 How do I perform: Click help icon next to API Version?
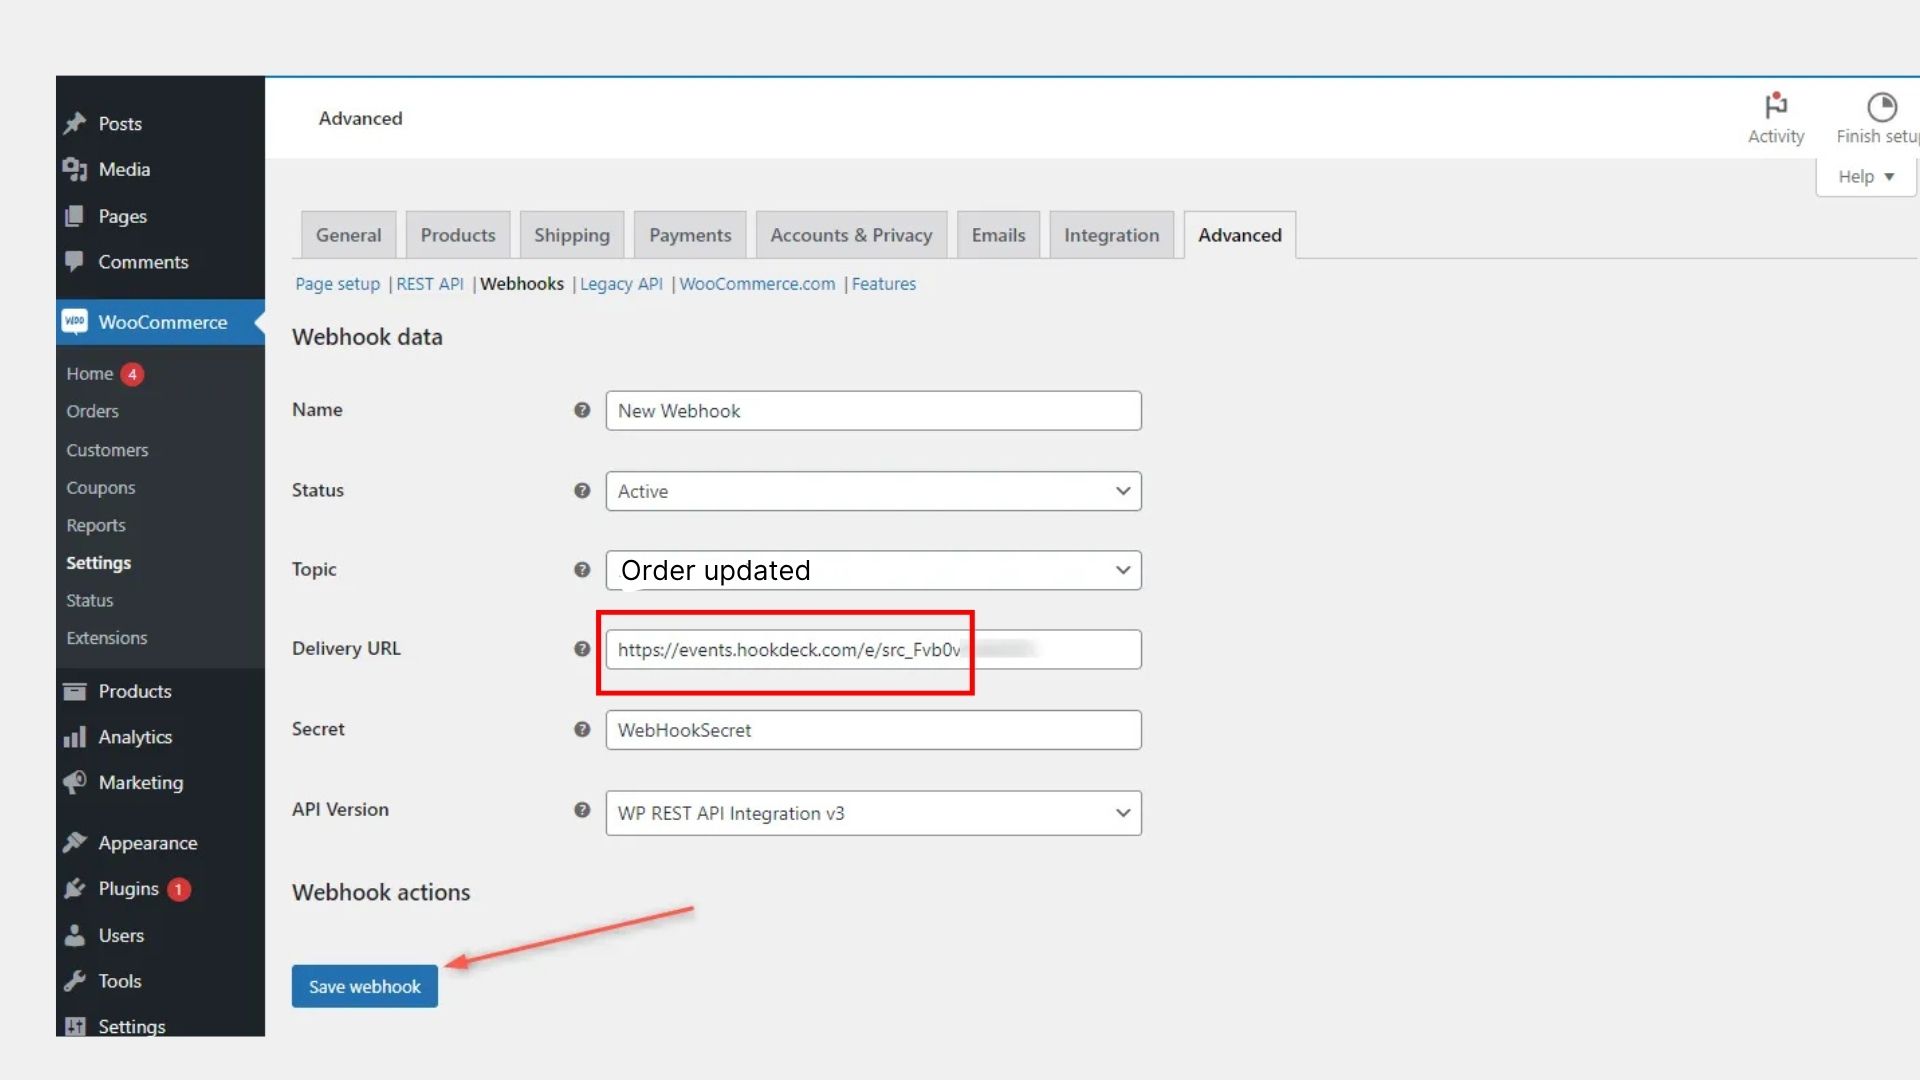(x=582, y=810)
